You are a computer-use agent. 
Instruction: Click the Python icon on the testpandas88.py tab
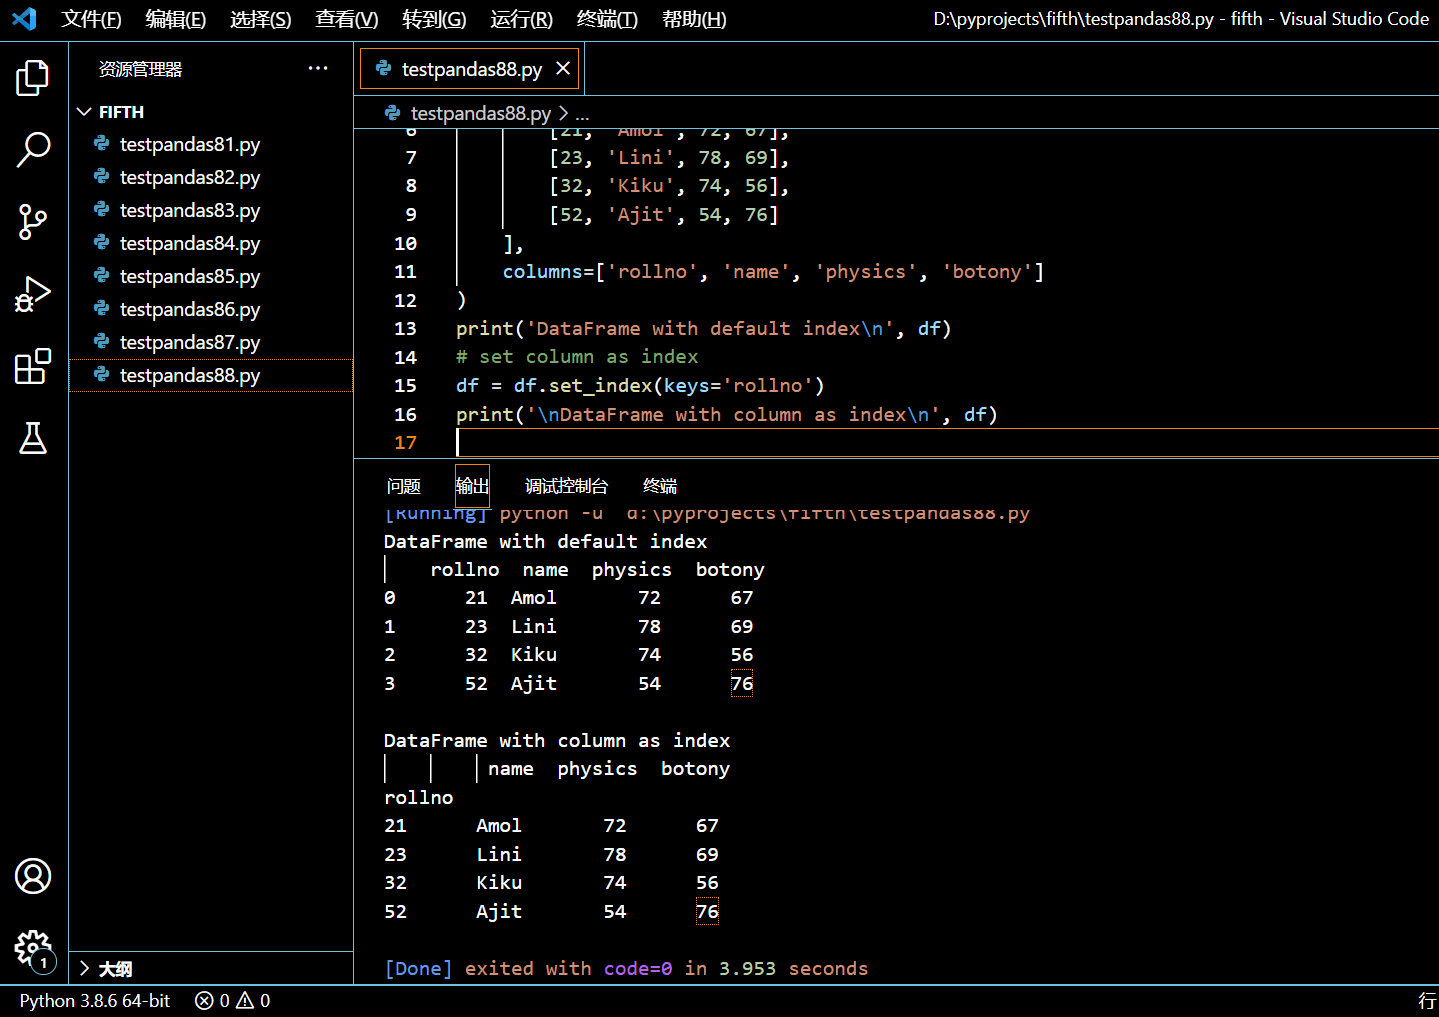point(383,68)
